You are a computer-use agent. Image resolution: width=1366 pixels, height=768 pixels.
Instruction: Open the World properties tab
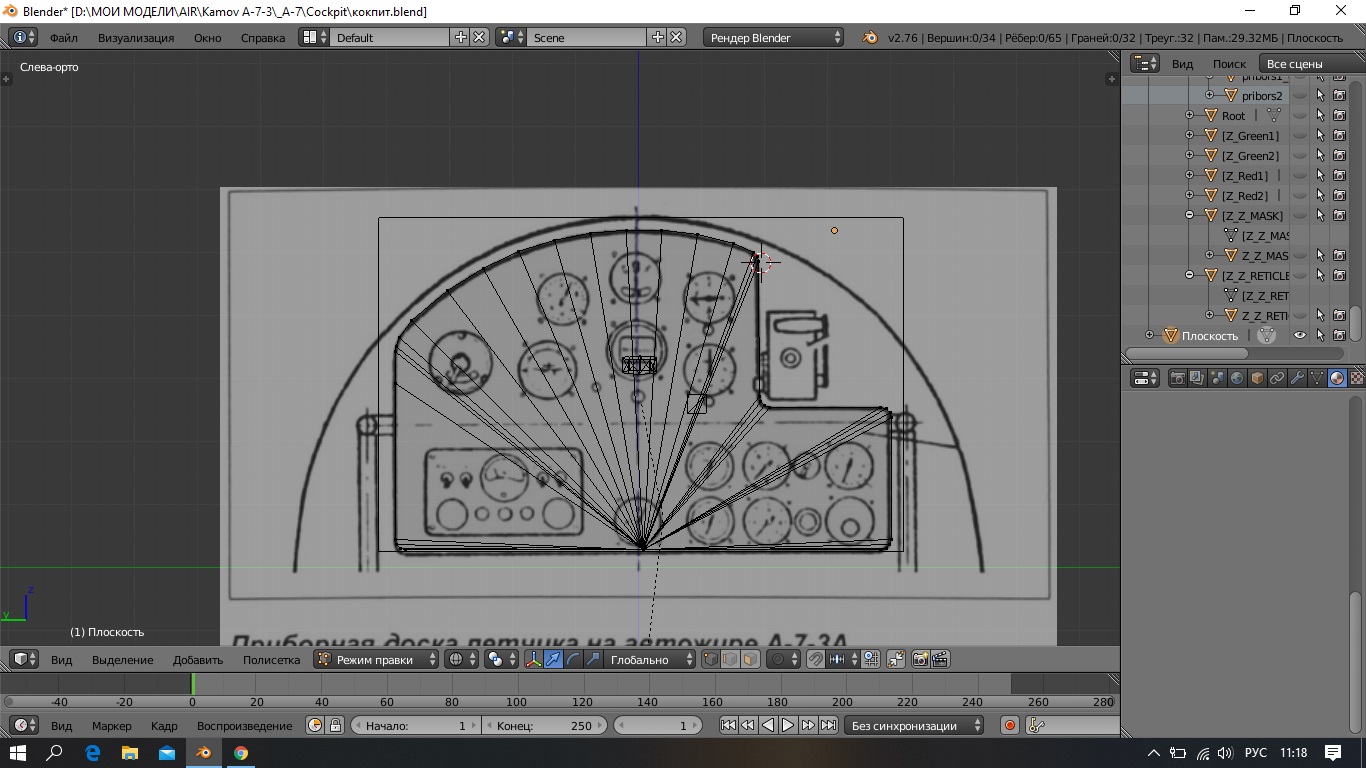click(1237, 378)
